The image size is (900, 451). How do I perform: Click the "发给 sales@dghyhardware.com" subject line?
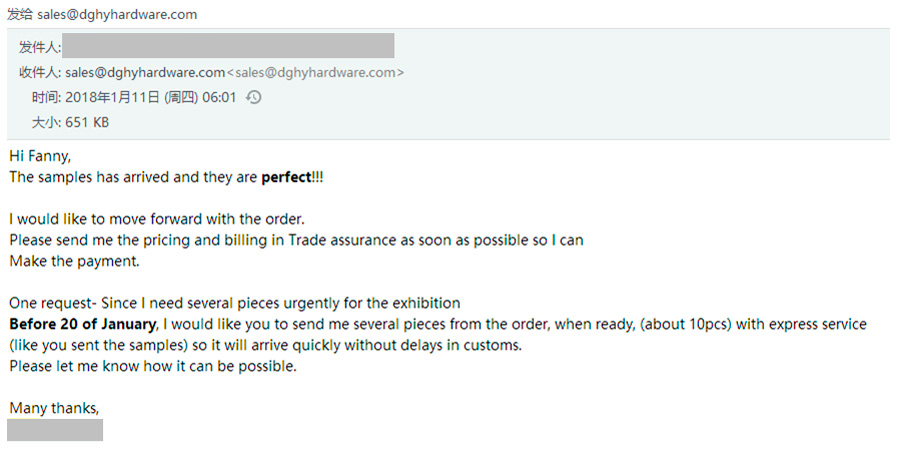point(102,14)
